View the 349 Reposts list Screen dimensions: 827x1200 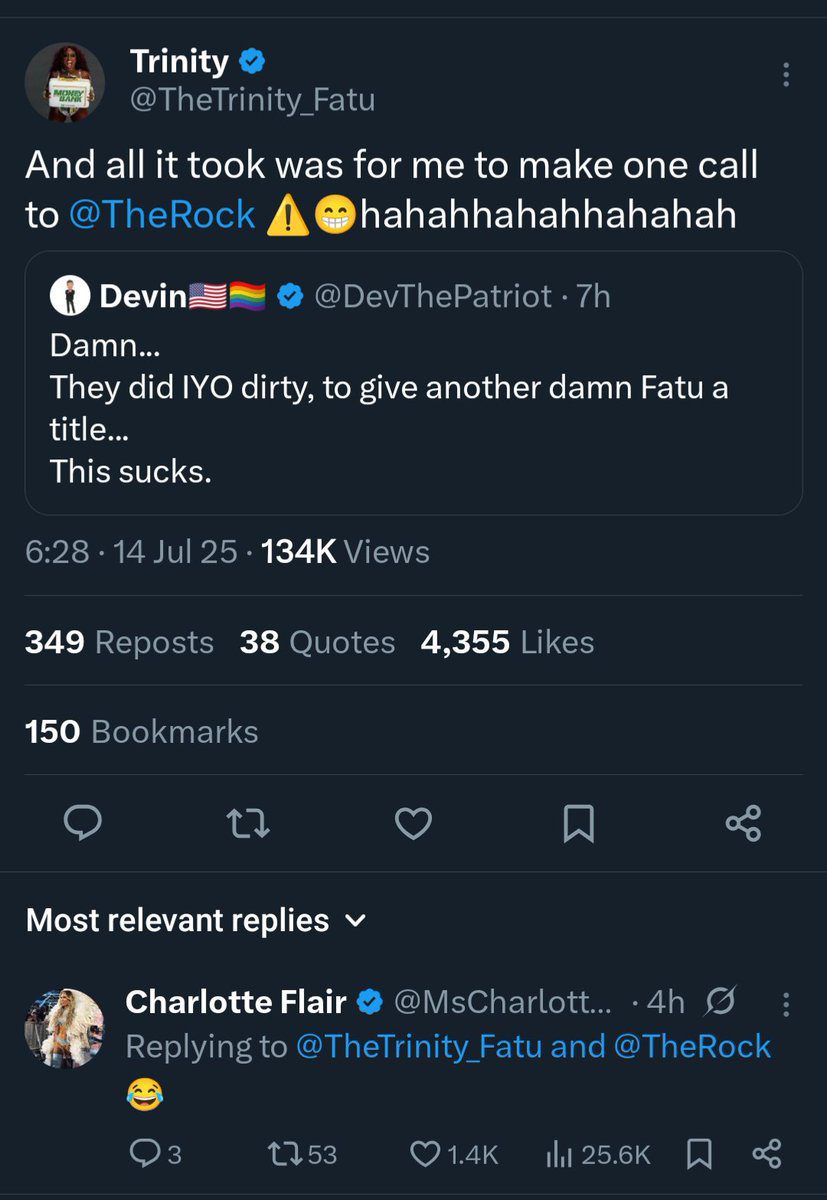119,642
